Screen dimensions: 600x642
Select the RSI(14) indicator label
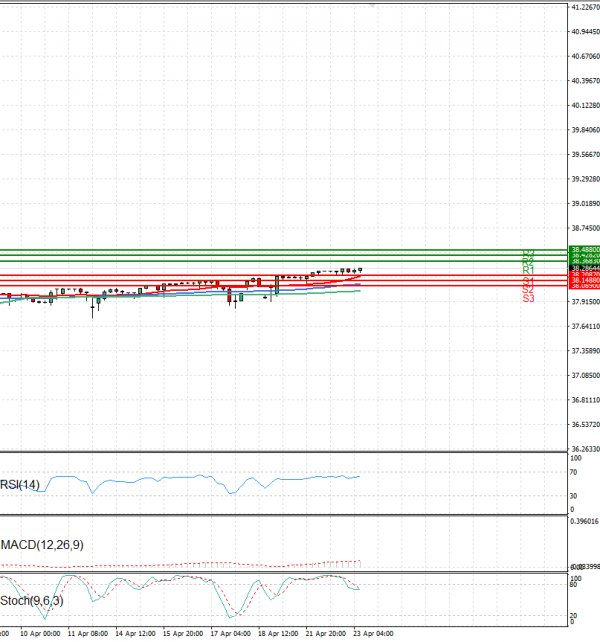click(20, 484)
